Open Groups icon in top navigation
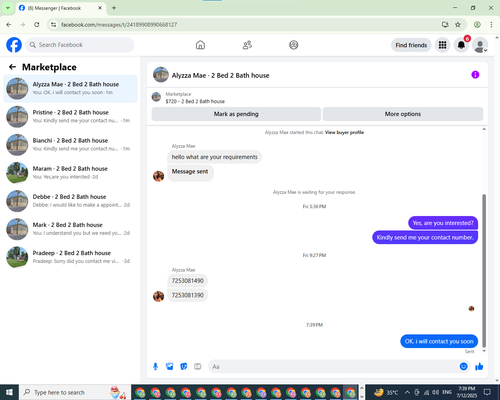Screen dimensions: 500x400 [x=294, y=45]
